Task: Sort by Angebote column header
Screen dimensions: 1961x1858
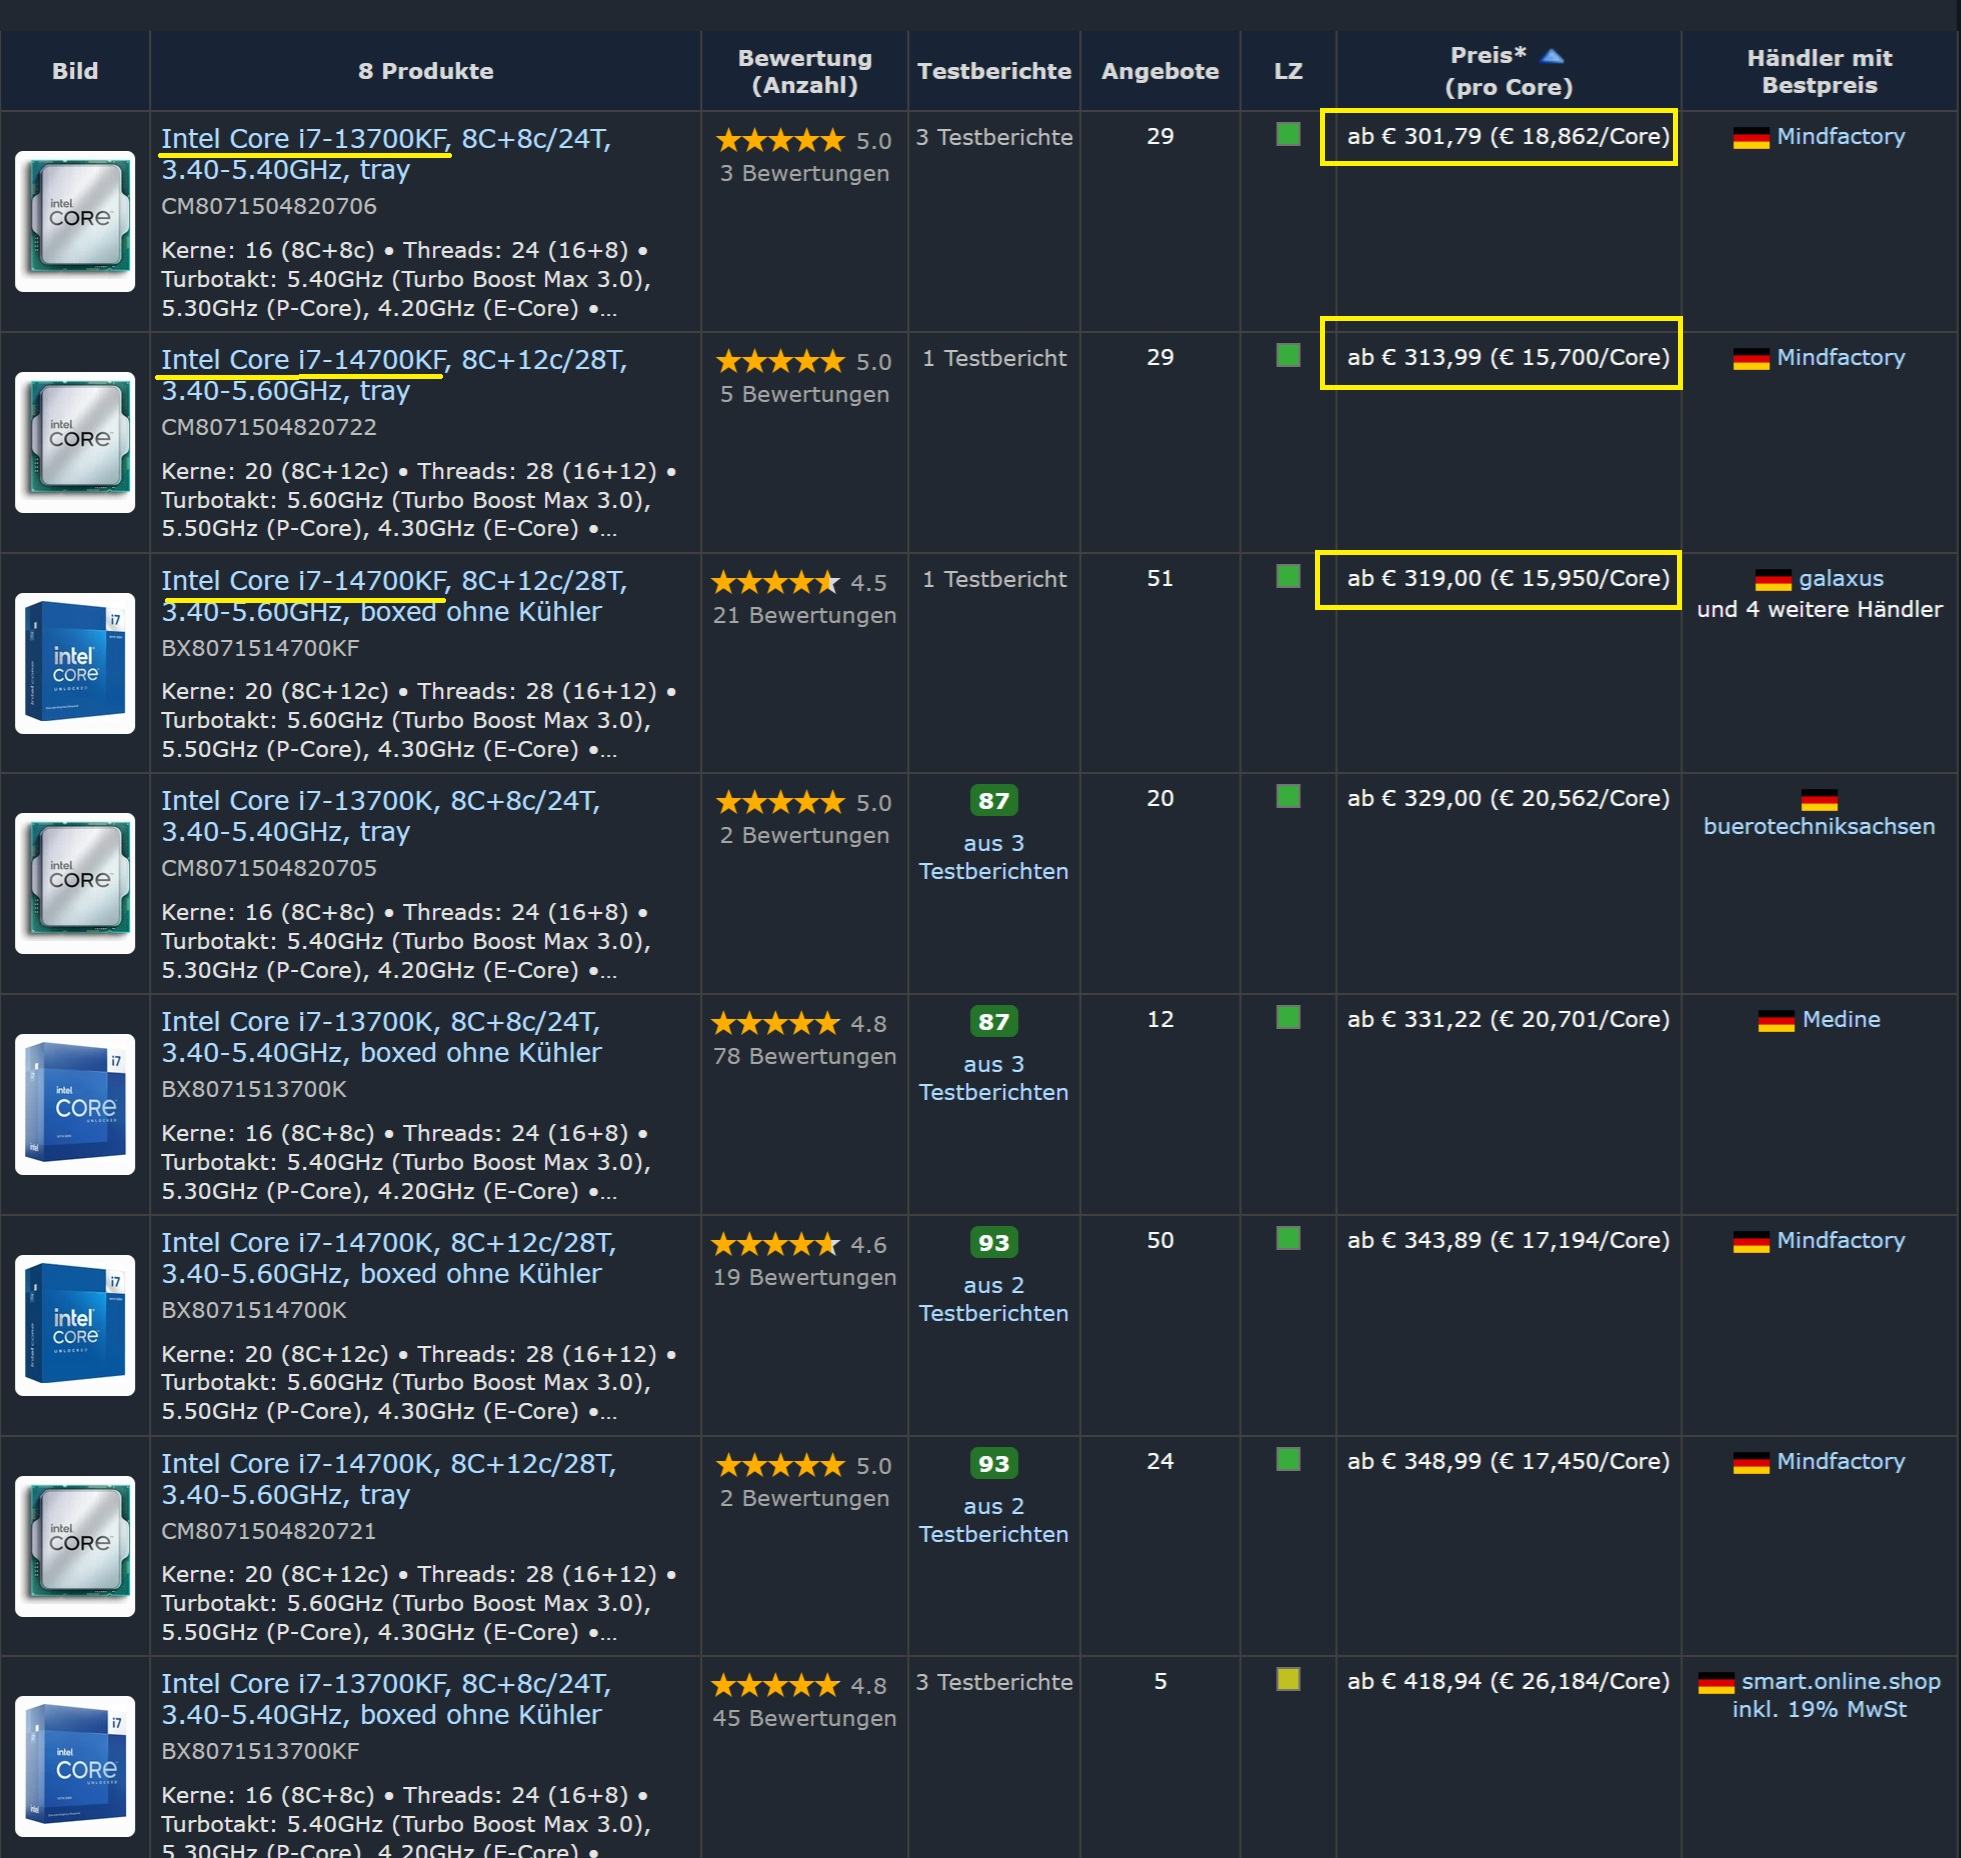Action: (1159, 71)
